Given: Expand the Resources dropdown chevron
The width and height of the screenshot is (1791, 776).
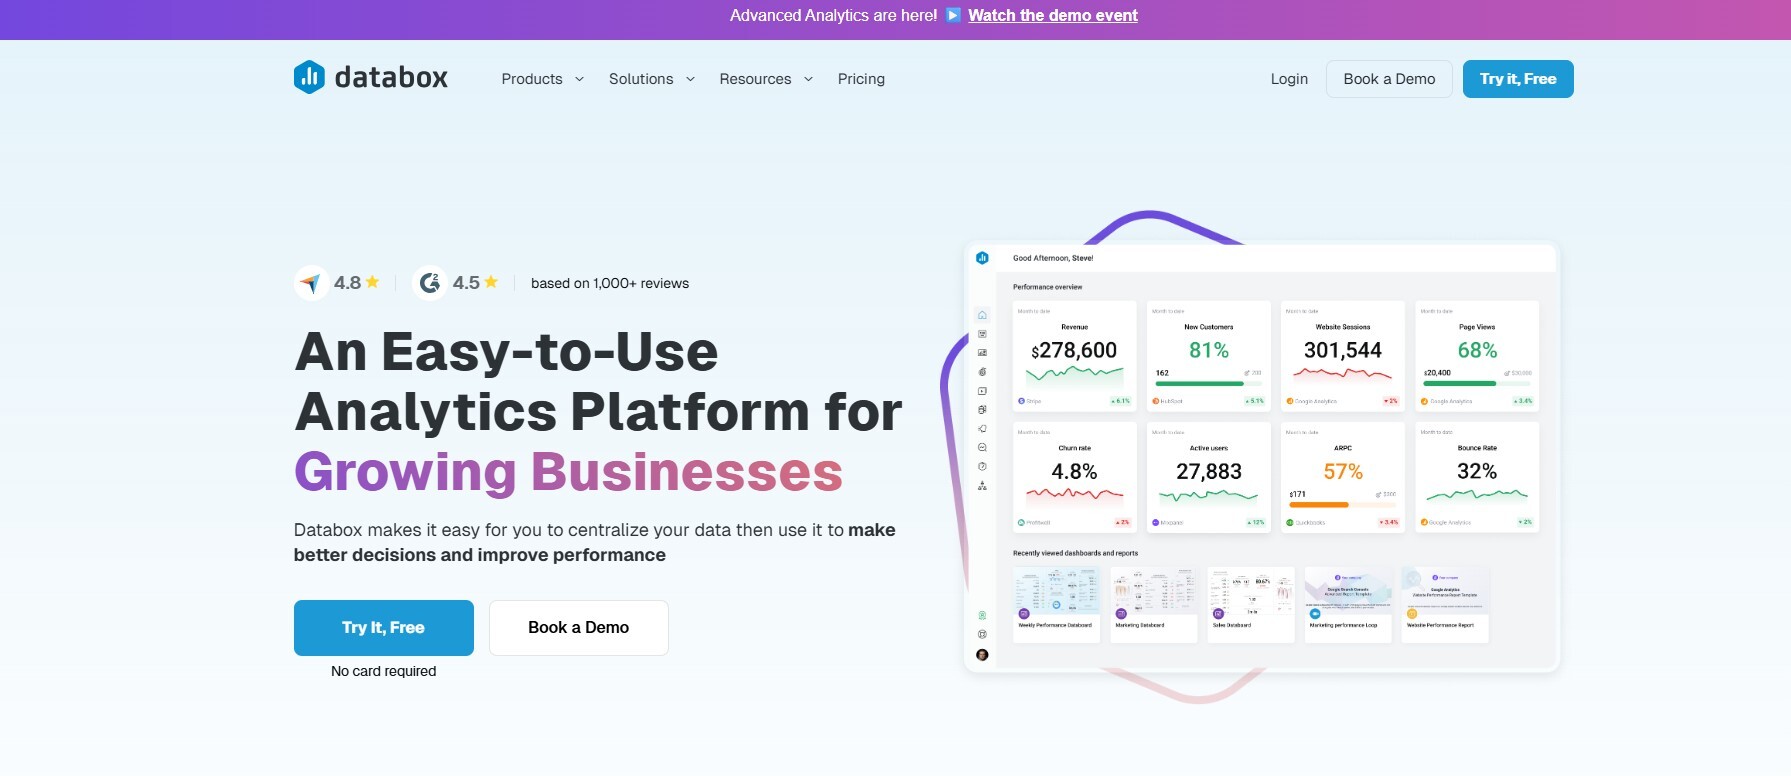Looking at the screenshot, I should pyautogui.click(x=808, y=79).
